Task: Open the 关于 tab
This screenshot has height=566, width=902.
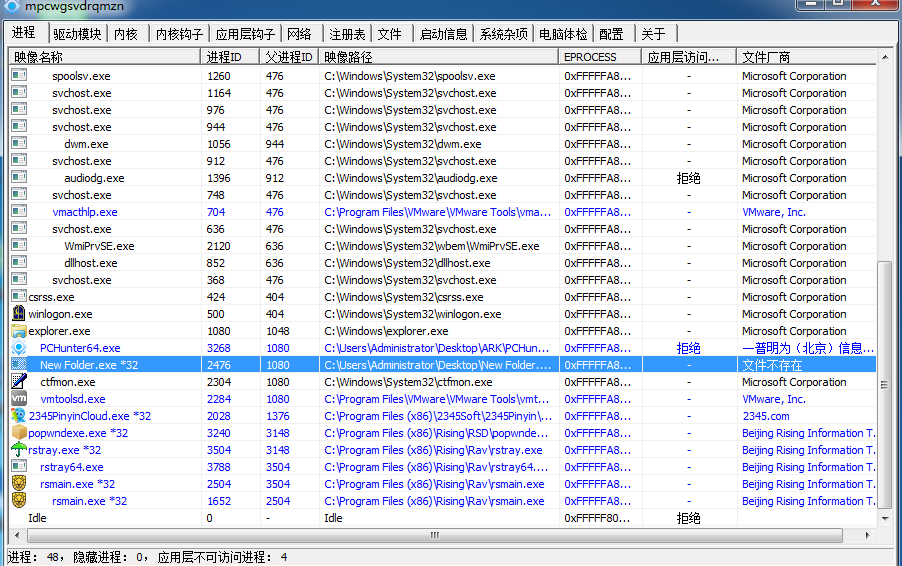Action: (x=653, y=34)
